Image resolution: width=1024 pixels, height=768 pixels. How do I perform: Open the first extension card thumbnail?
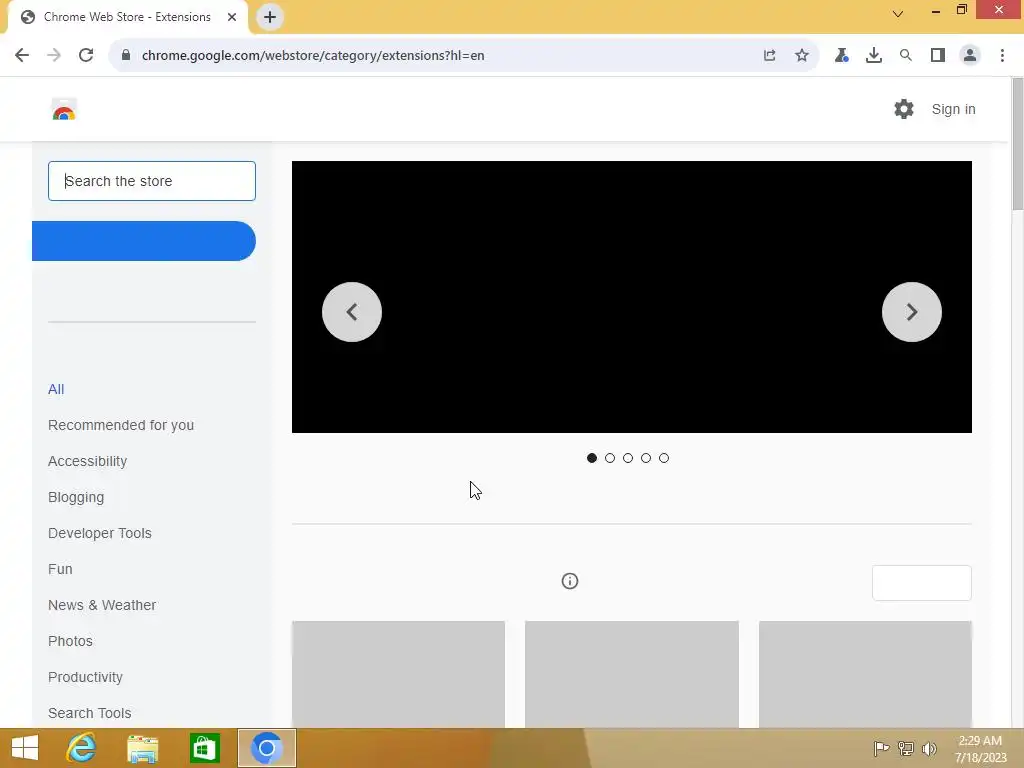coord(398,674)
